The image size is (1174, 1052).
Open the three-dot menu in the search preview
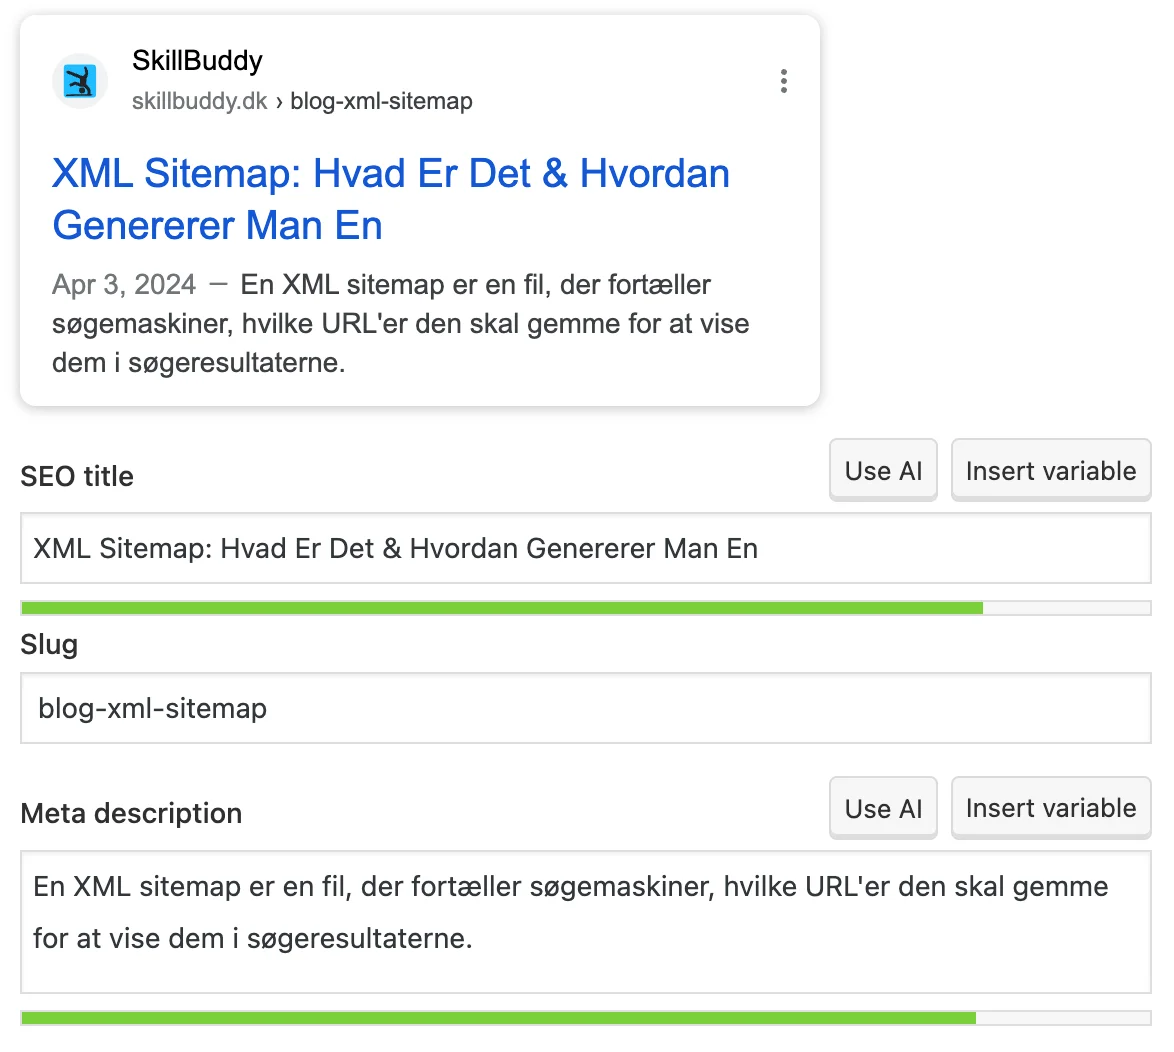[x=784, y=80]
